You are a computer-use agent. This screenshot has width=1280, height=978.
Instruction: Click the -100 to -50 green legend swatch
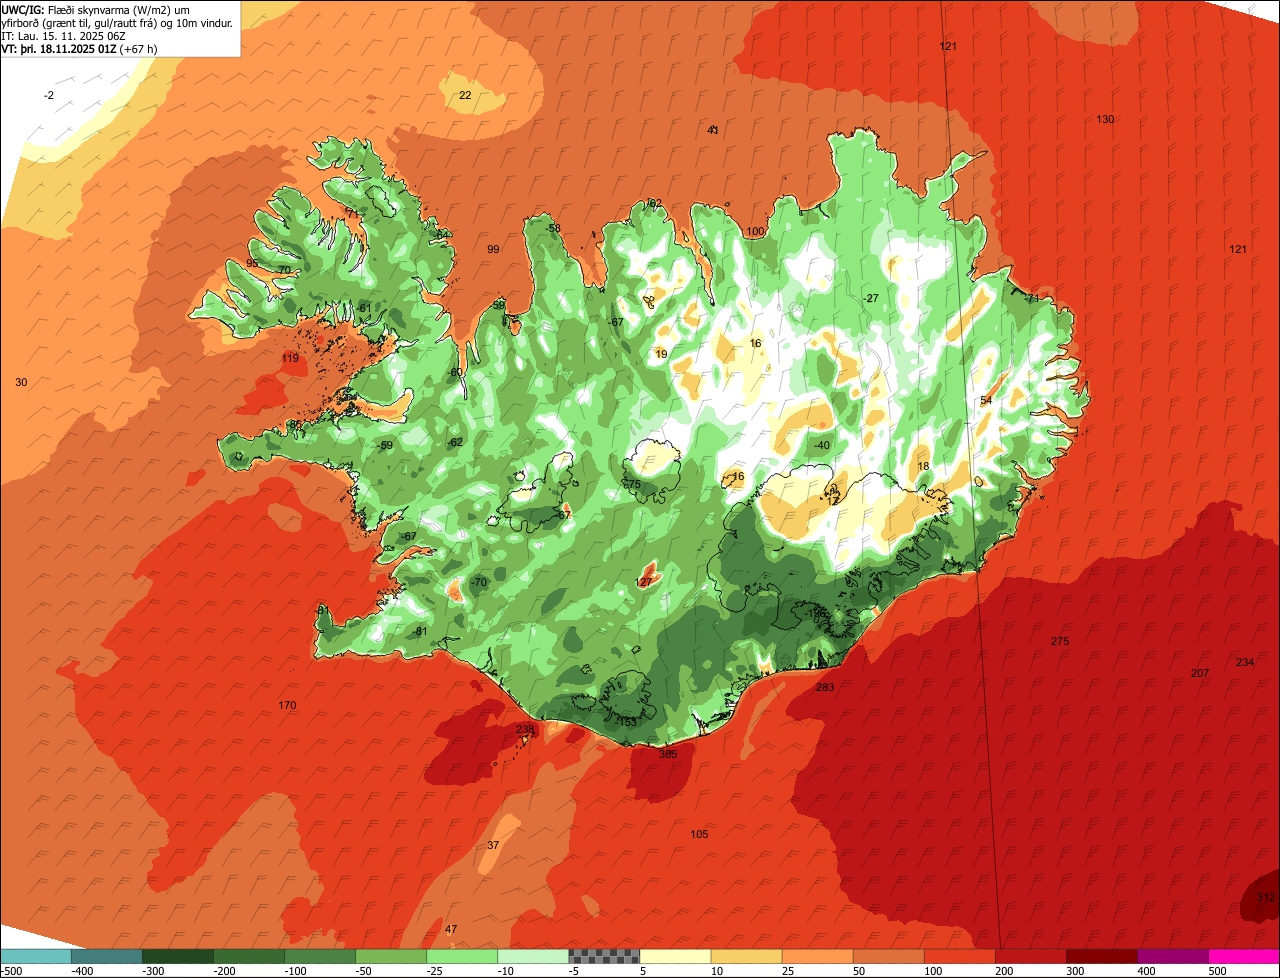pyautogui.click(x=319, y=956)
